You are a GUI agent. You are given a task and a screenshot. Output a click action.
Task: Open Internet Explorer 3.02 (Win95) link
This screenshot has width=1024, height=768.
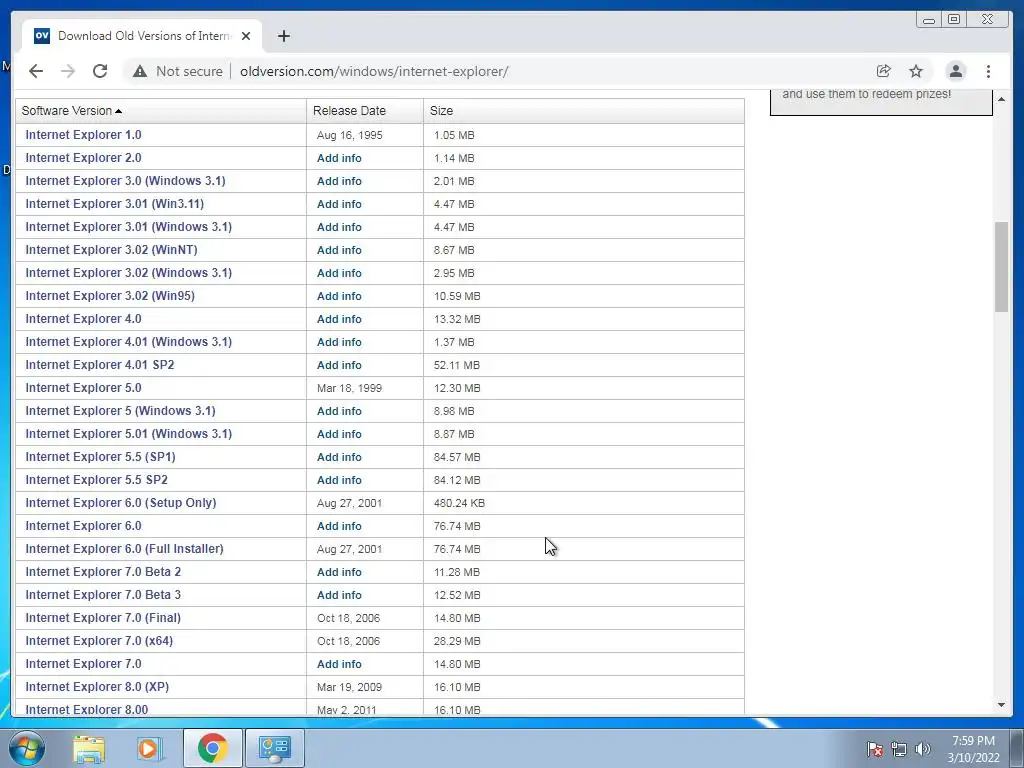(x=110, y=295)
